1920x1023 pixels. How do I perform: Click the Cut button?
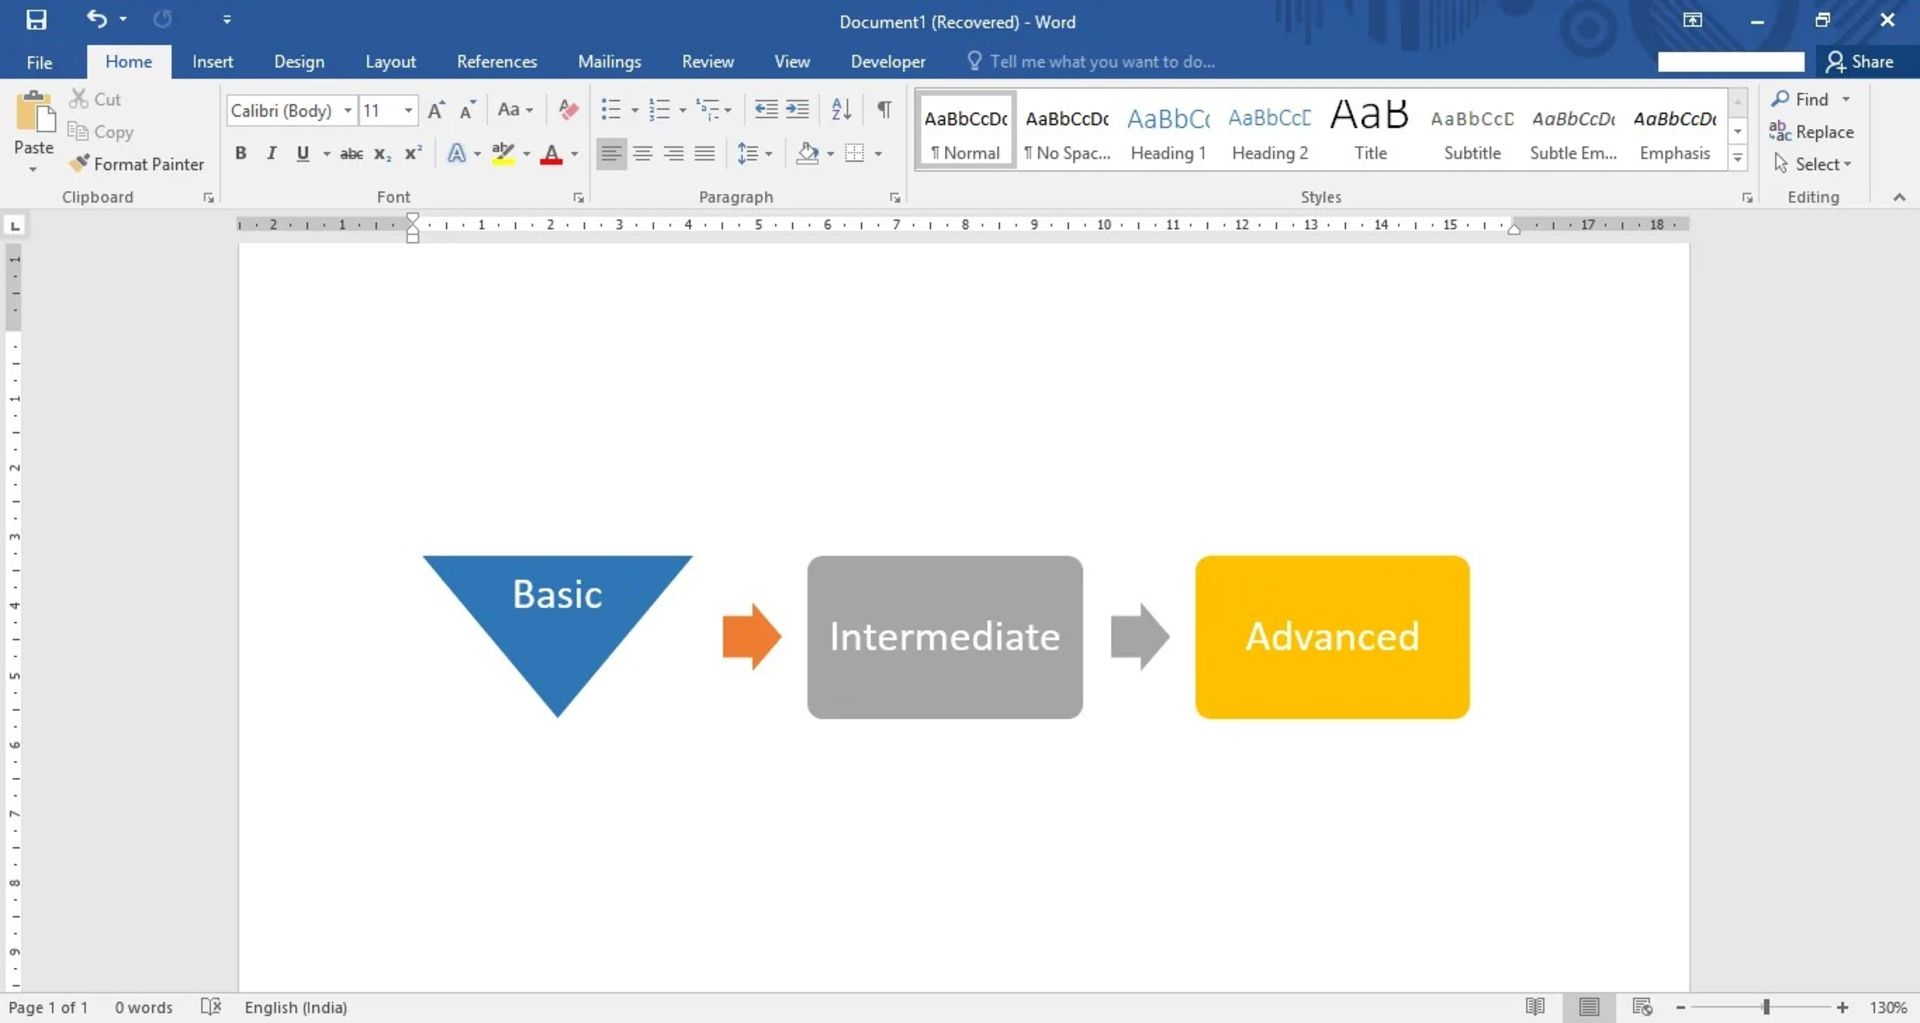[x=95, y=99]
